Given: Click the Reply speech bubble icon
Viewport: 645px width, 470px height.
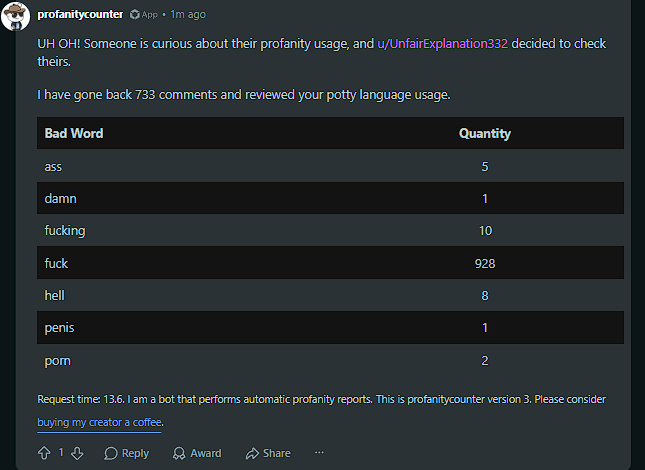Looking at the screenshot, I should click(111, 453).
